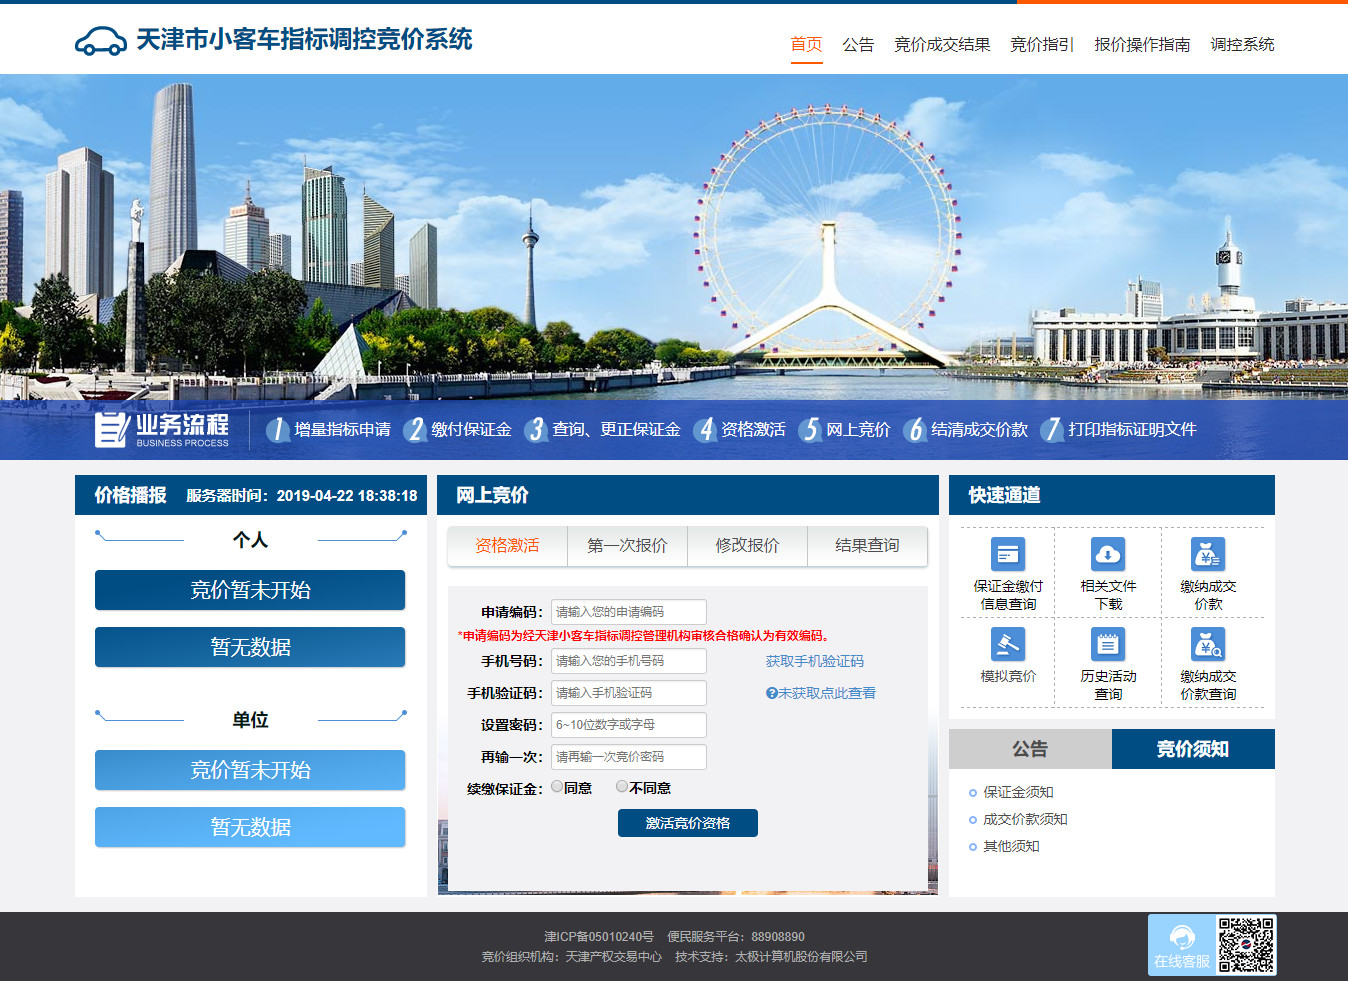Screen dimensions: 1348x981
Task: Click 个人 竞价暂未开始 button
Action: click(x=250, y=590)
